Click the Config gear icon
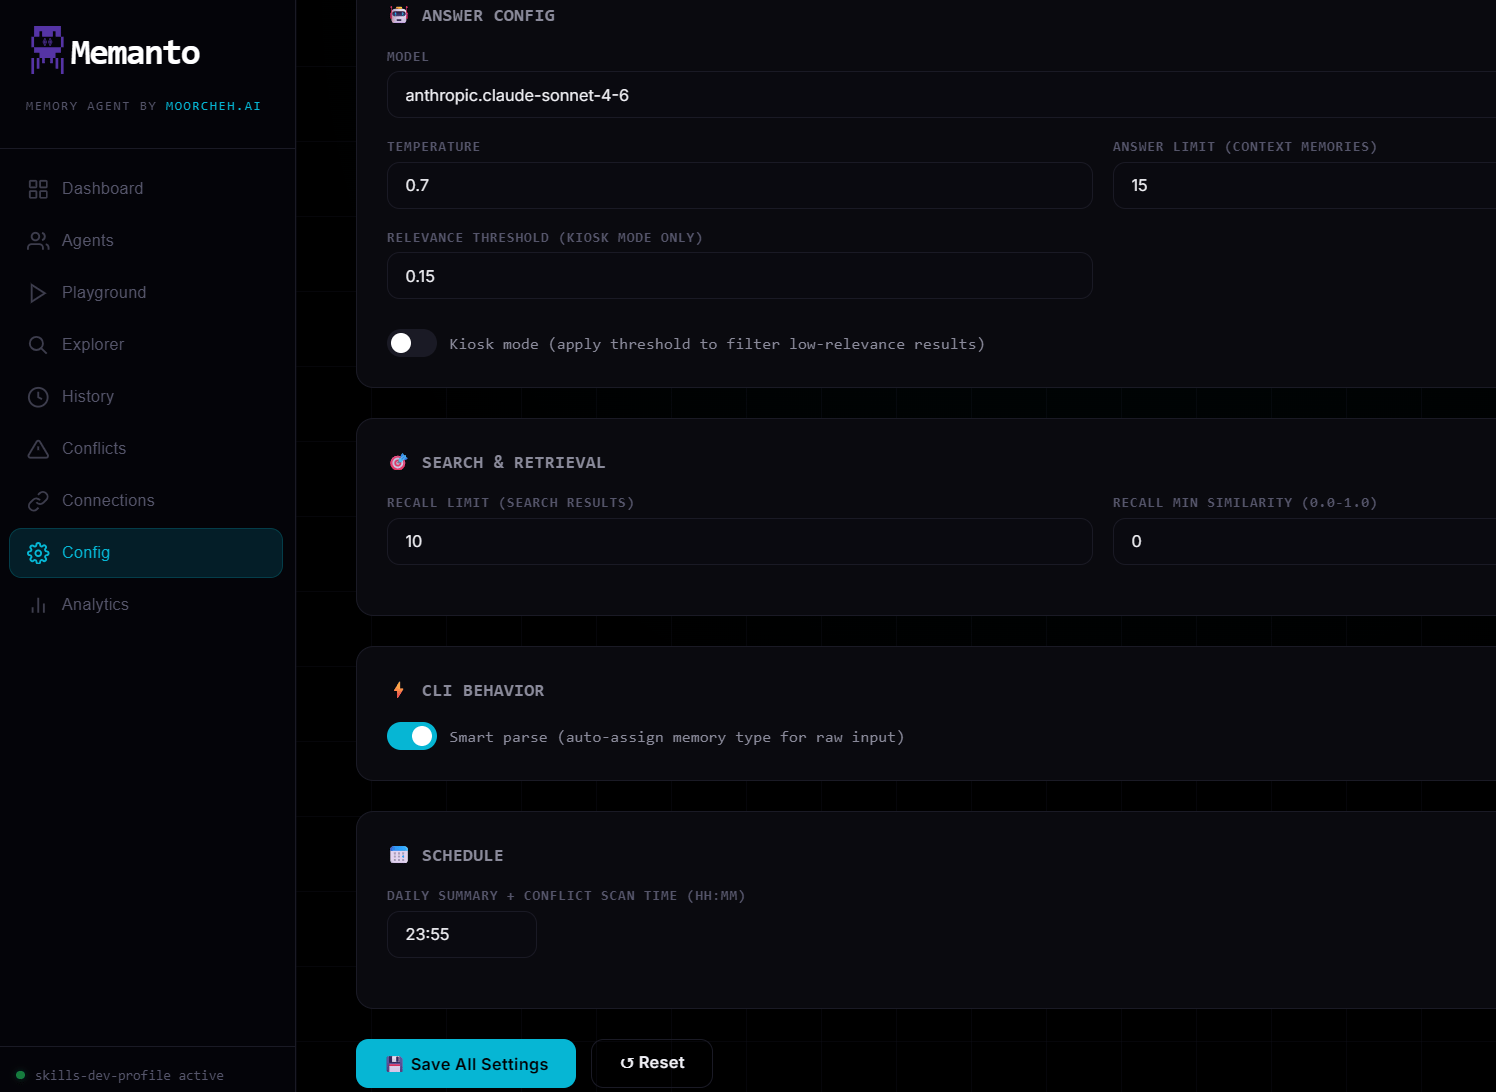Image resolution: width=1496 pixels, height=1092 pixels. [x=38, y=553]
